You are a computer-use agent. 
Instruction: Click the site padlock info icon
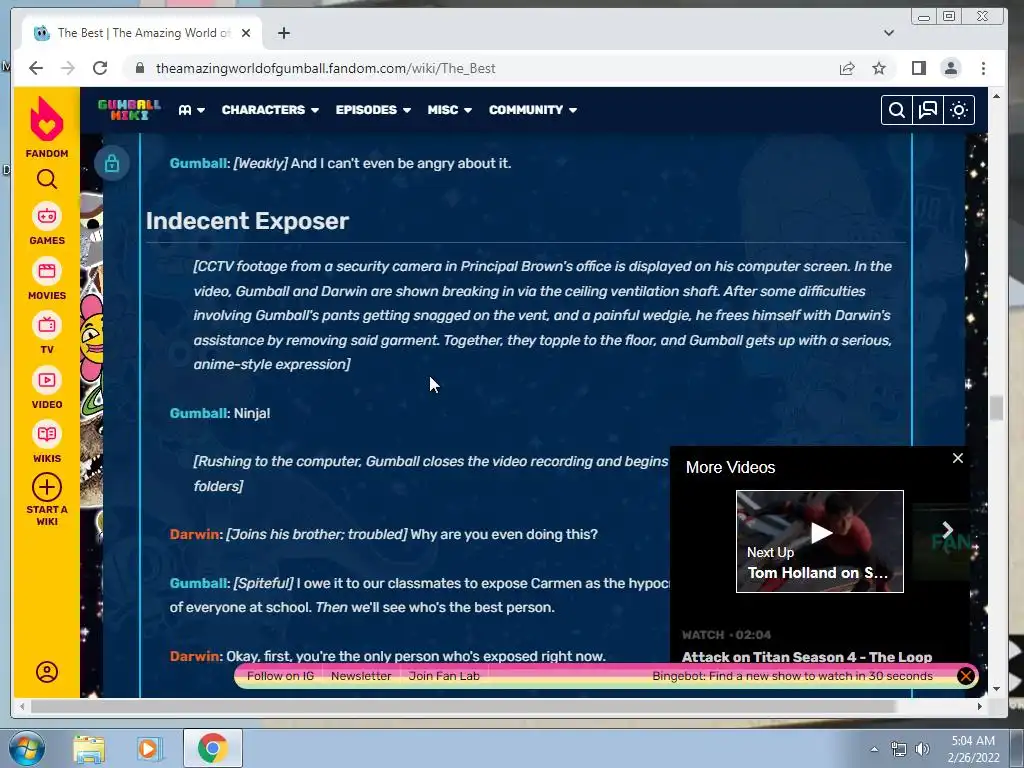click(139, 68)
